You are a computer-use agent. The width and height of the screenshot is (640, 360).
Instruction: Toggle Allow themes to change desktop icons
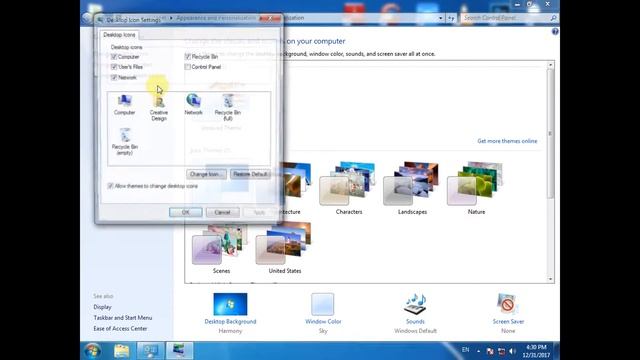[x=110, y=186]
